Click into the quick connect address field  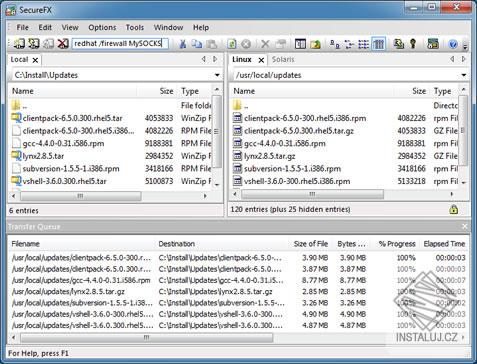click(x=120, y=44)
